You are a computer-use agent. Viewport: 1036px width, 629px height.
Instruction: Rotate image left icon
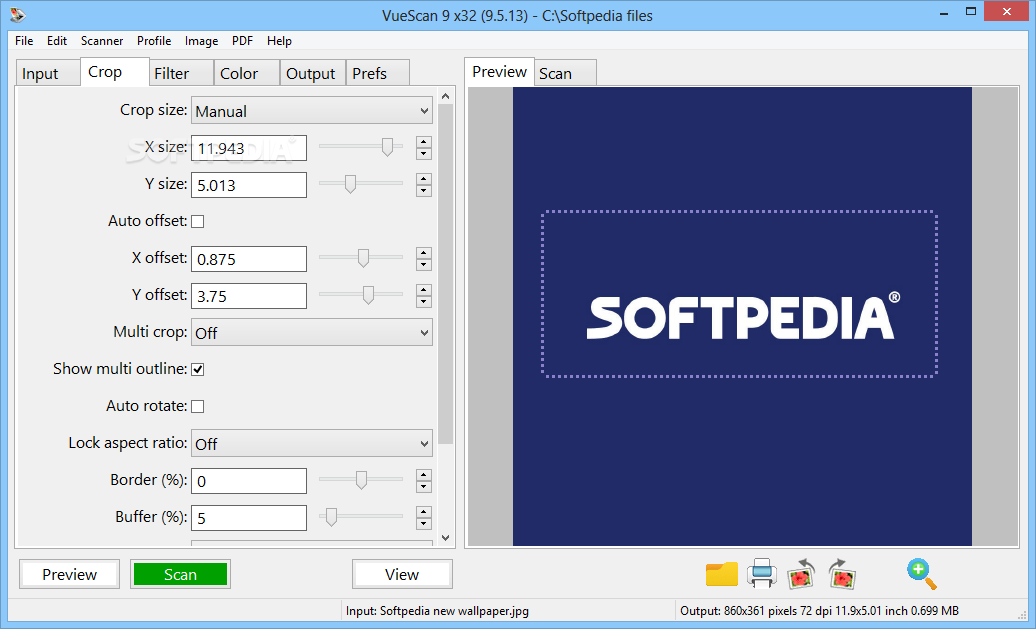(801, 574)
